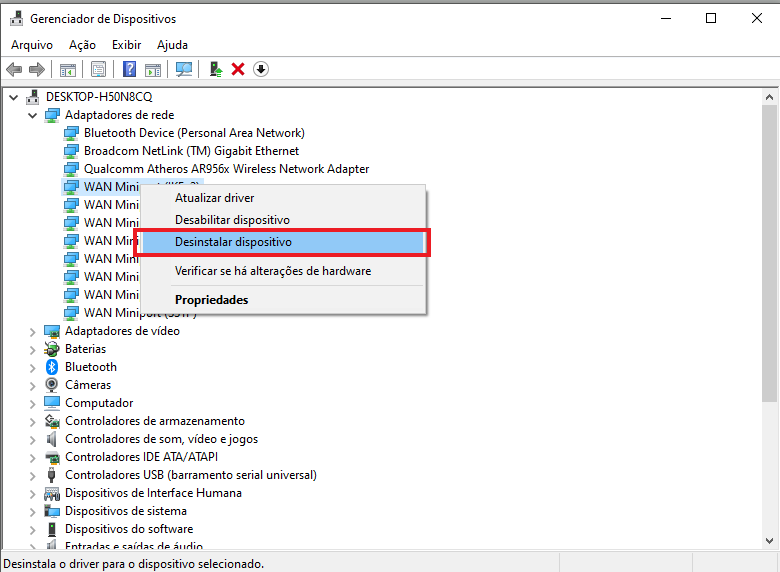Click the Forward arrow toolbar icon
The image size is (780, 572).
pos(37,69)
